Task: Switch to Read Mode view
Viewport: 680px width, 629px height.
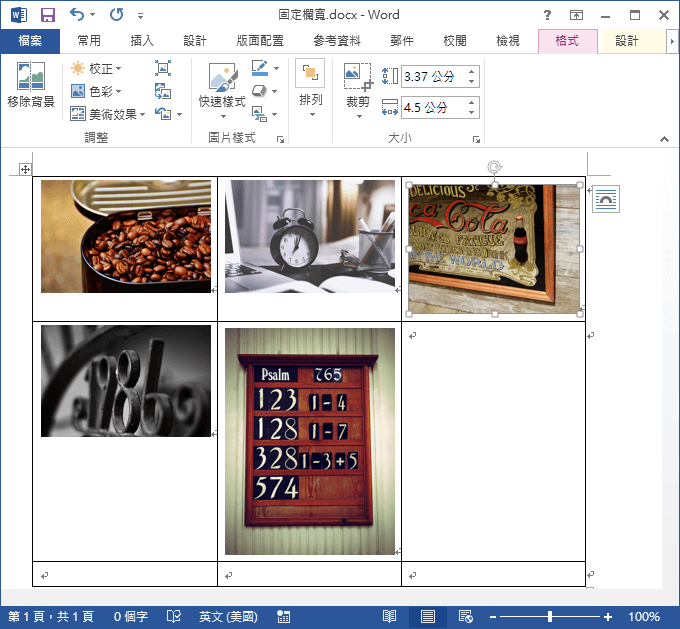Action: tap(389, 617)
